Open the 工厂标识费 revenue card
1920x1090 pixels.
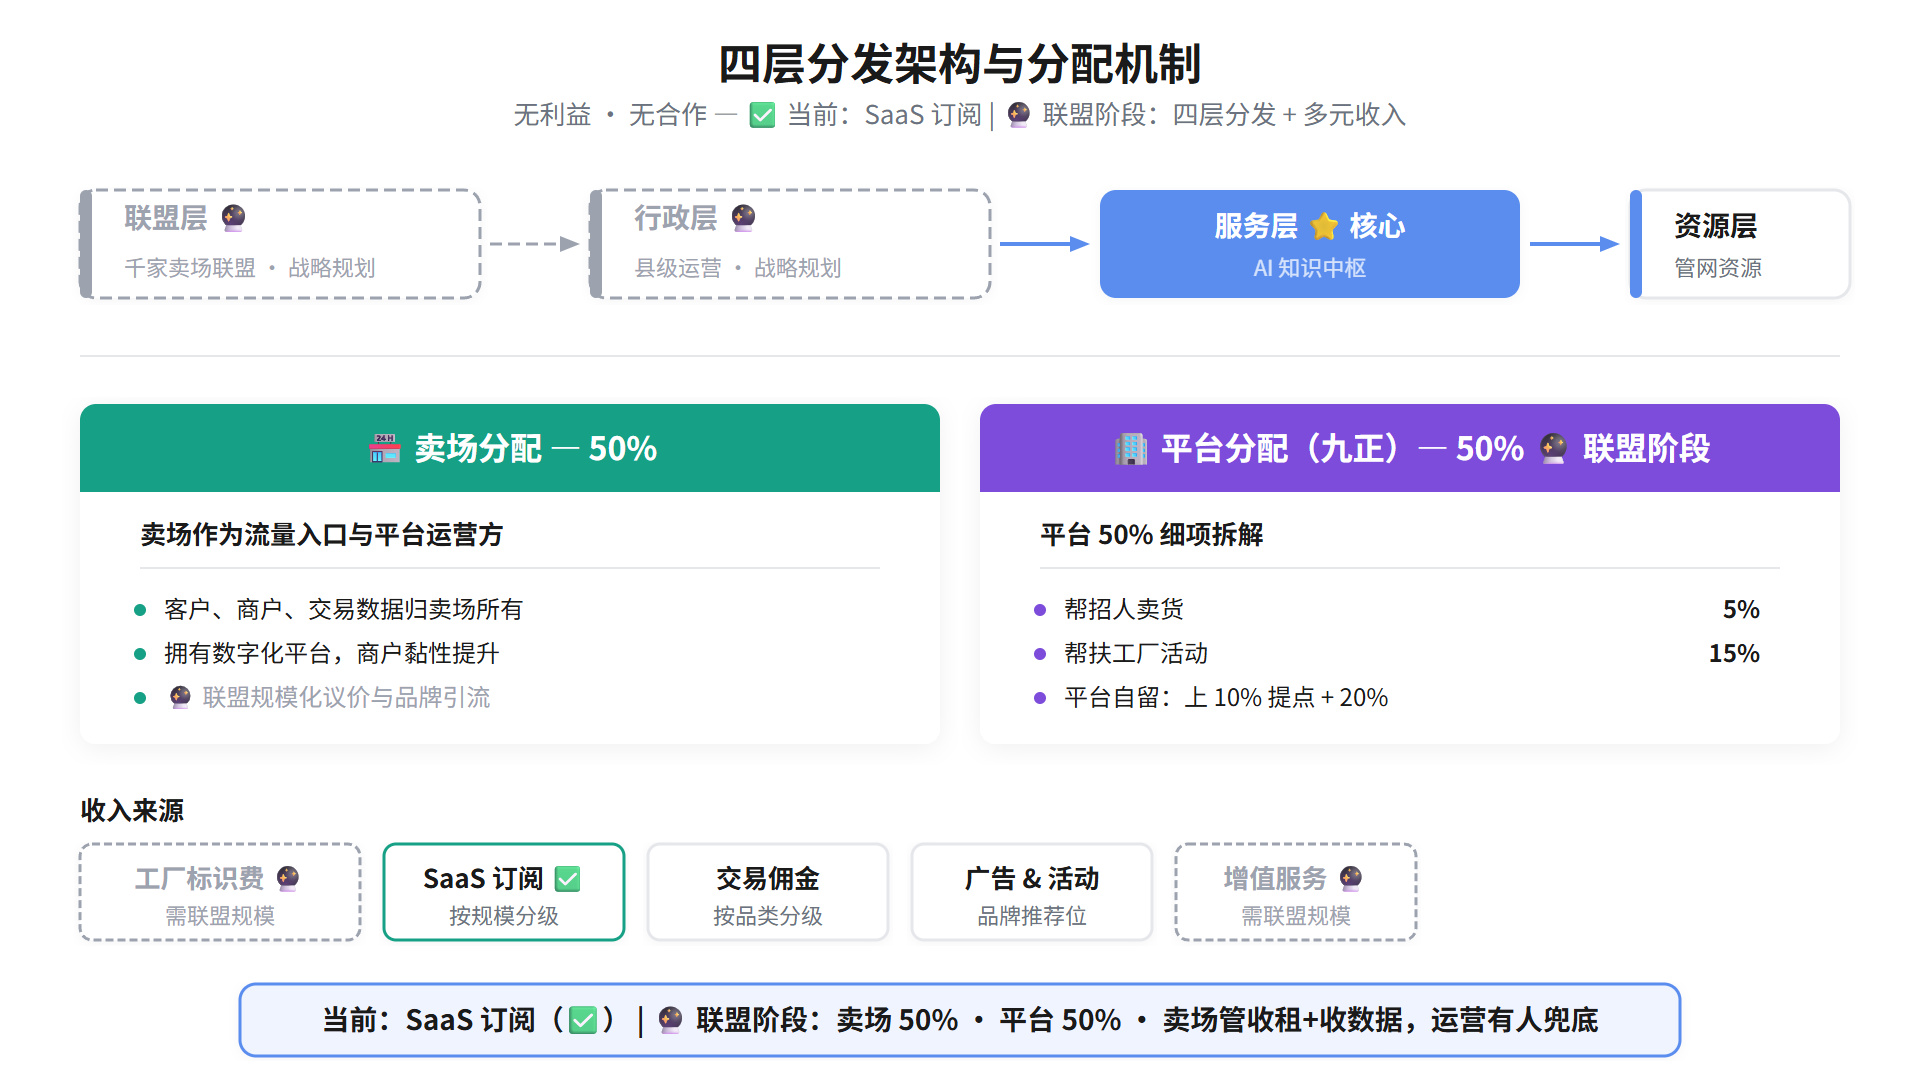tap(220, 892)
